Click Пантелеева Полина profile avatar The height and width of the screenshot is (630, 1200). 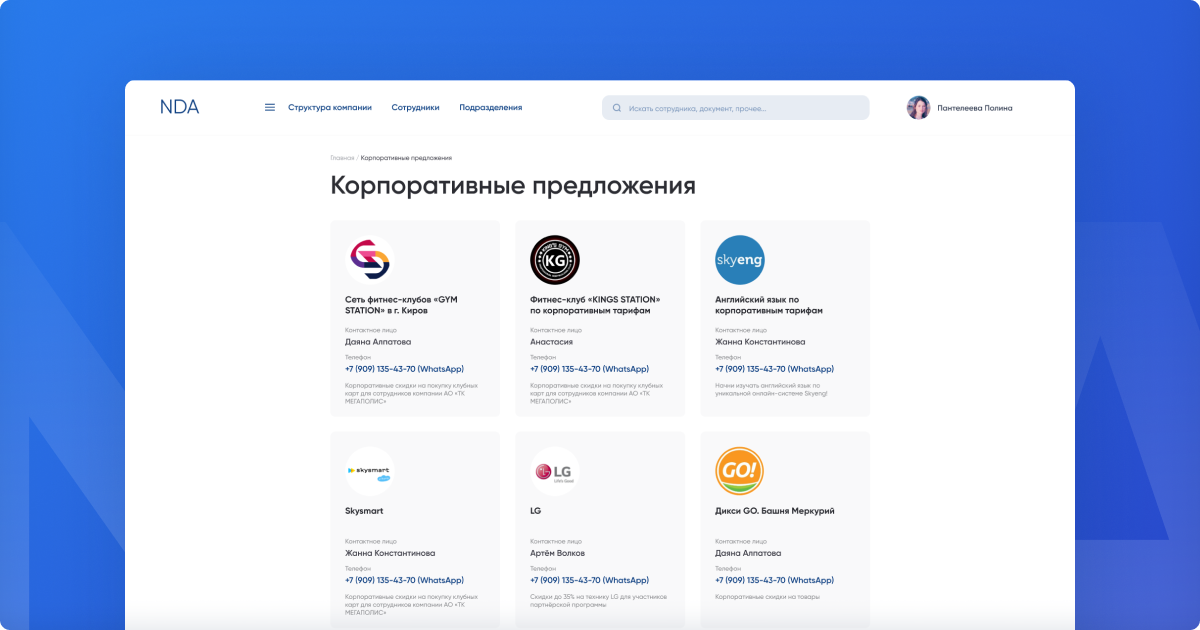[x=918, y=107]
